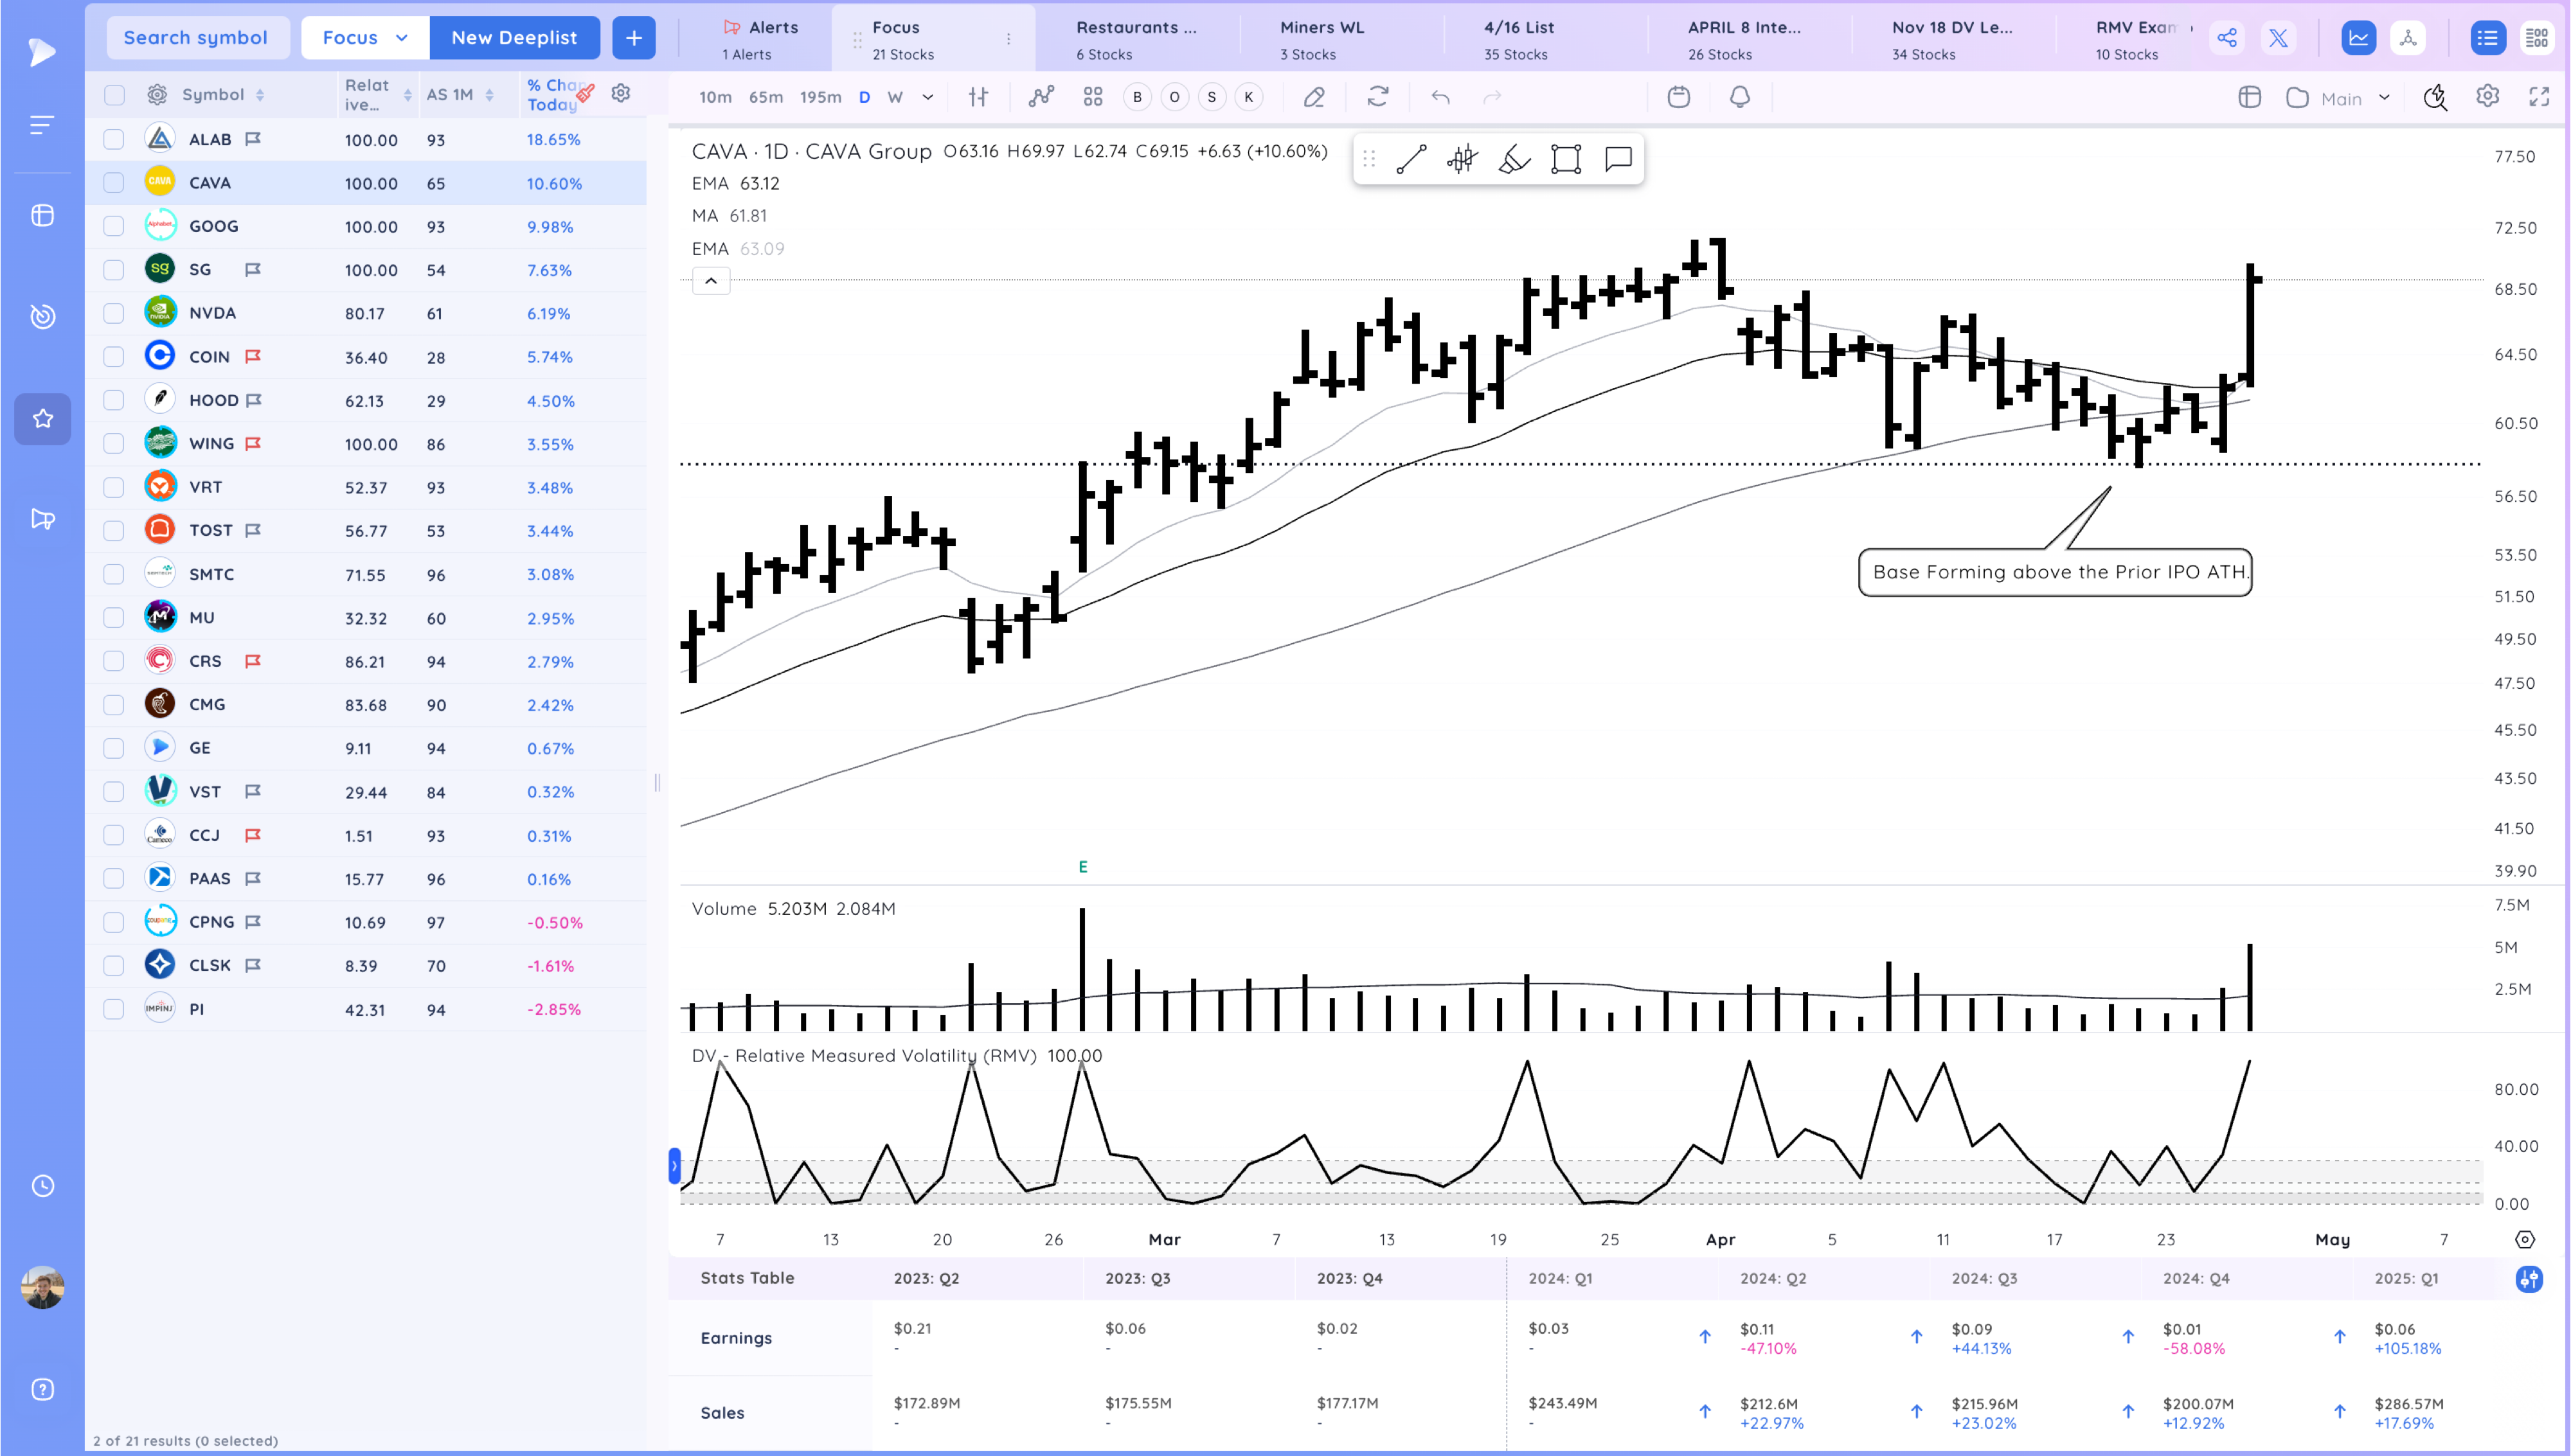Select the list layout view icon

pyautogui.click(x=2487, y=38)
